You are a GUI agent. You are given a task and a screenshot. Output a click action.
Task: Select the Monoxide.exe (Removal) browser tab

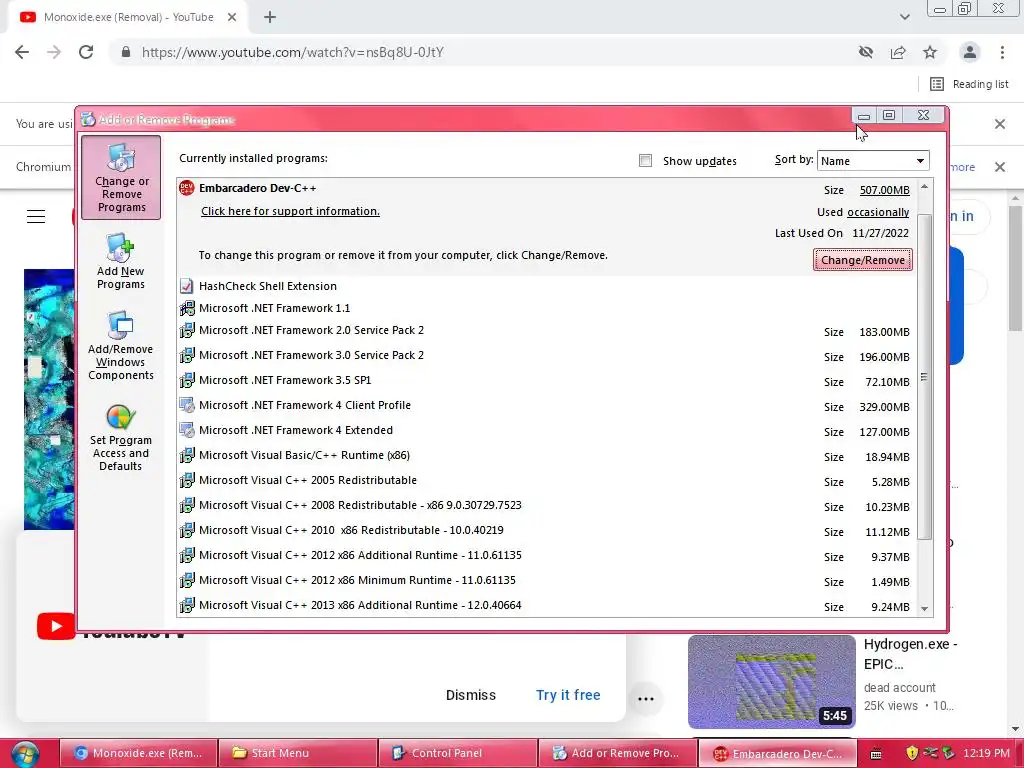pyautogui.click(x=128, y=18)
